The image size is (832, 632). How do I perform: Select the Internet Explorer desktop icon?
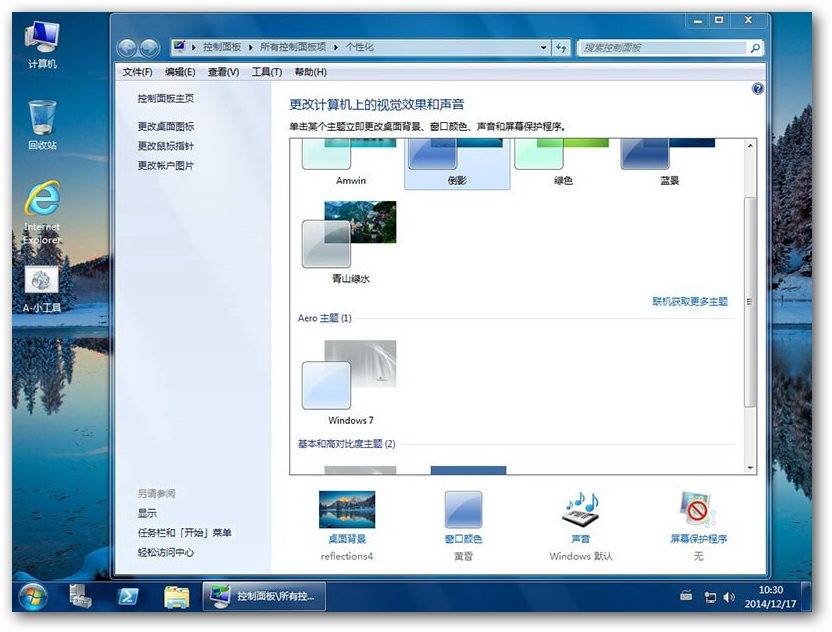[42, 213]
